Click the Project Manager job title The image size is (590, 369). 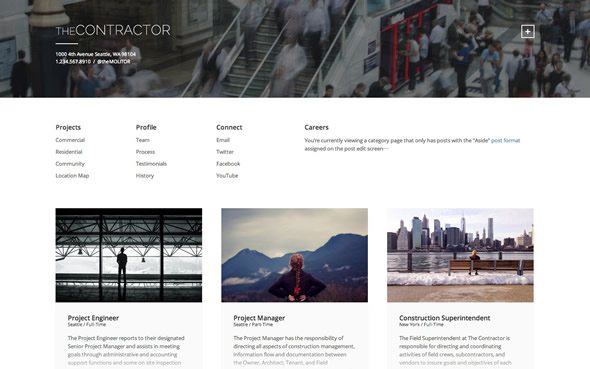point(259,318)
